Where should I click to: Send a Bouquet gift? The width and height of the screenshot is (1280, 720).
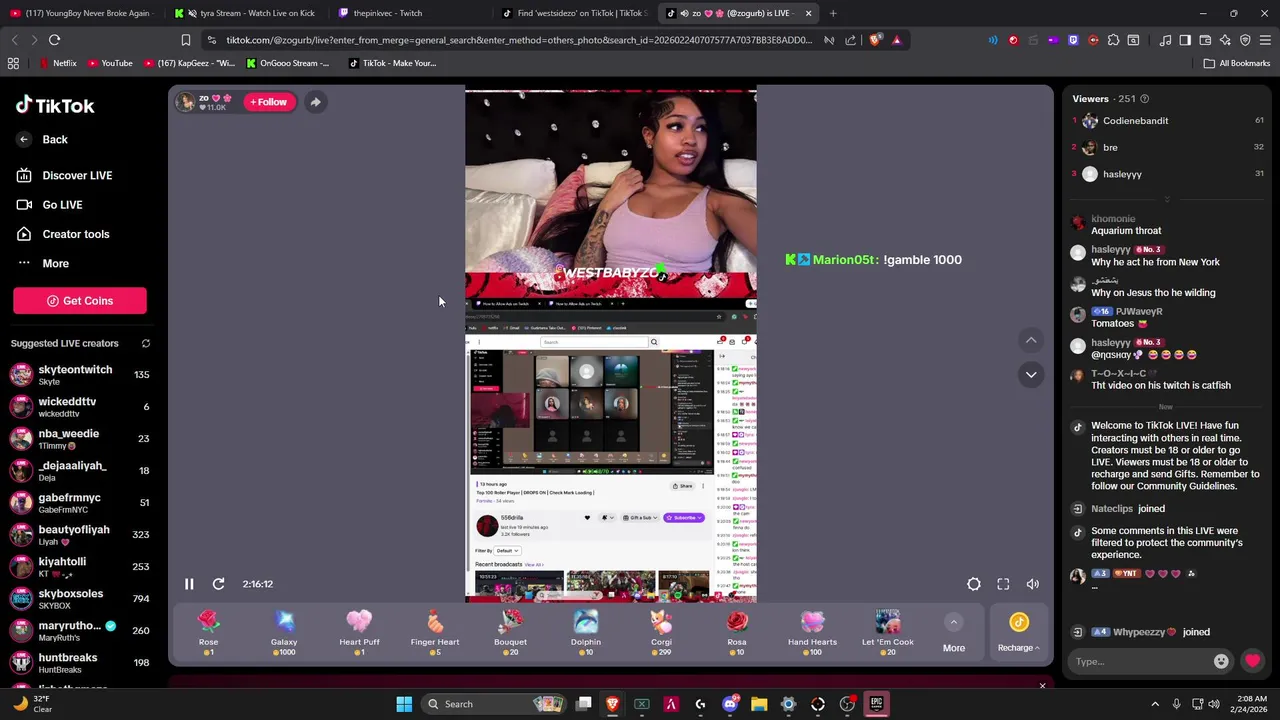[510, 632]
